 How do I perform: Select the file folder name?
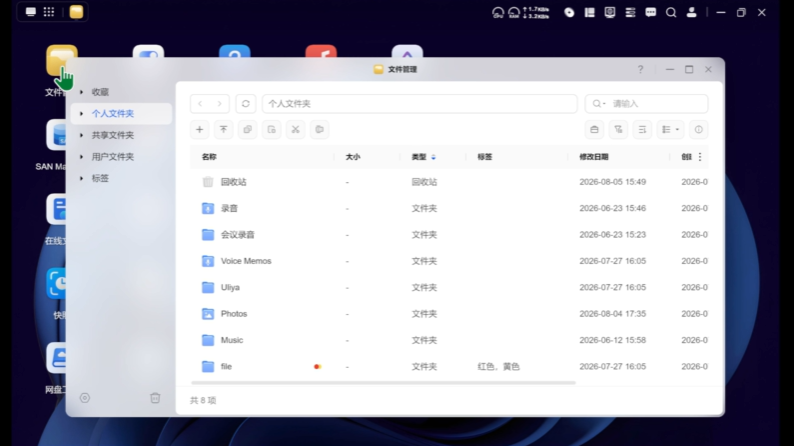click(x=226, y=367)
